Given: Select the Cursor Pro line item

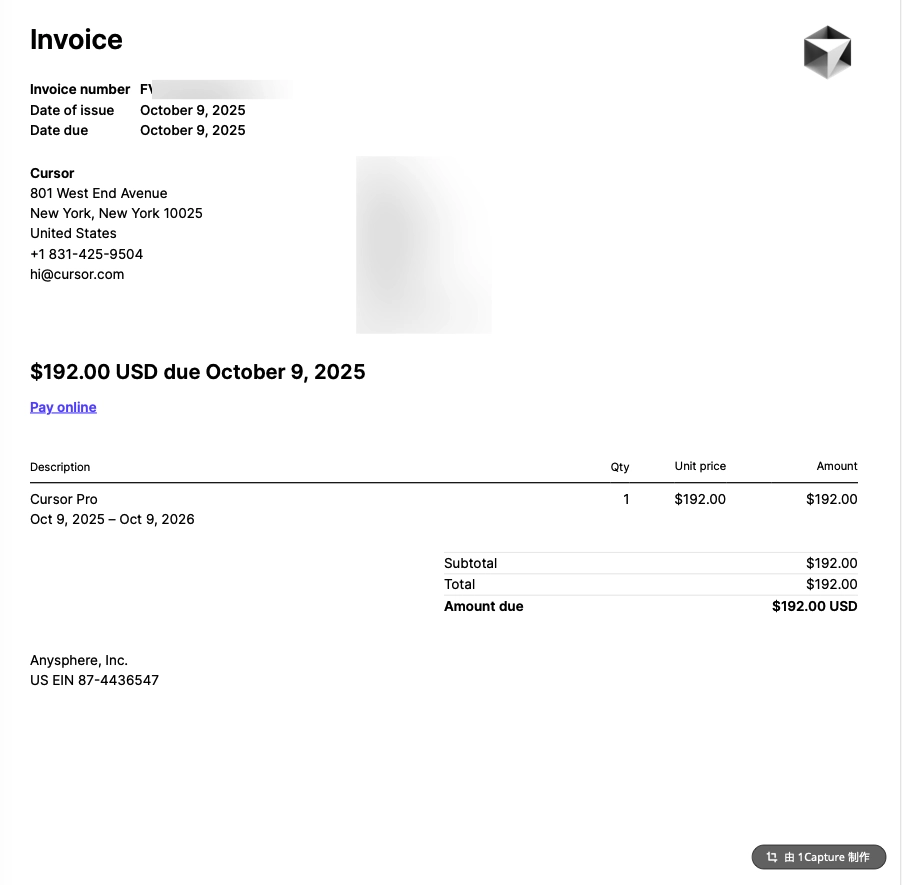Looking at the screenshot, I should 64,499.
